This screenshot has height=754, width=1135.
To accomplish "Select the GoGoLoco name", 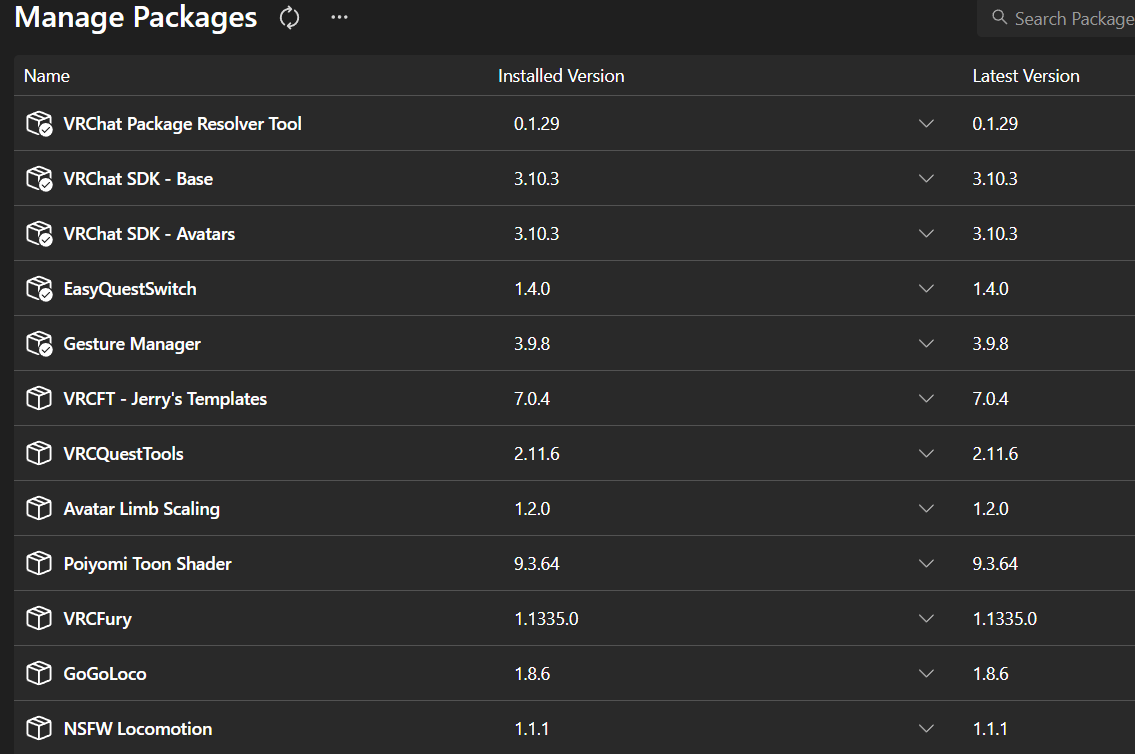I will [105, 674].
